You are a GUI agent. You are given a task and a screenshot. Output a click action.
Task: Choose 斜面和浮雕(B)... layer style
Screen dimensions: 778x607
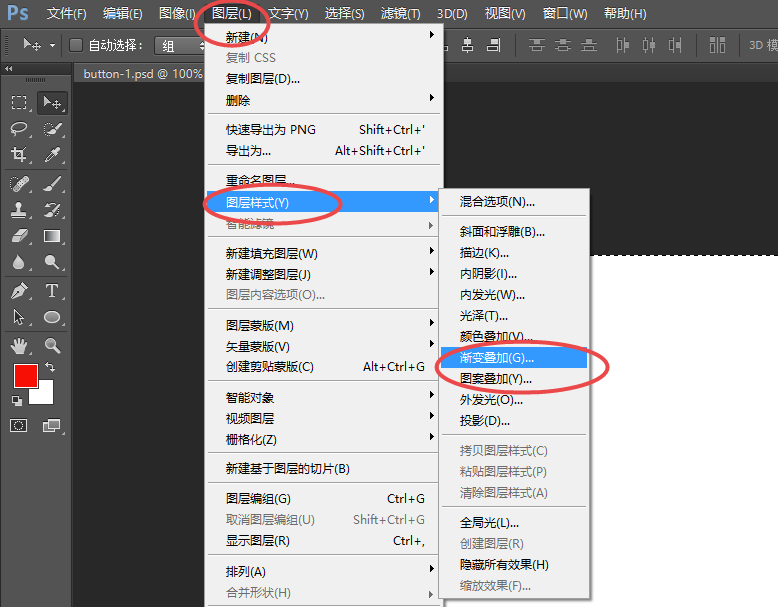514,232
